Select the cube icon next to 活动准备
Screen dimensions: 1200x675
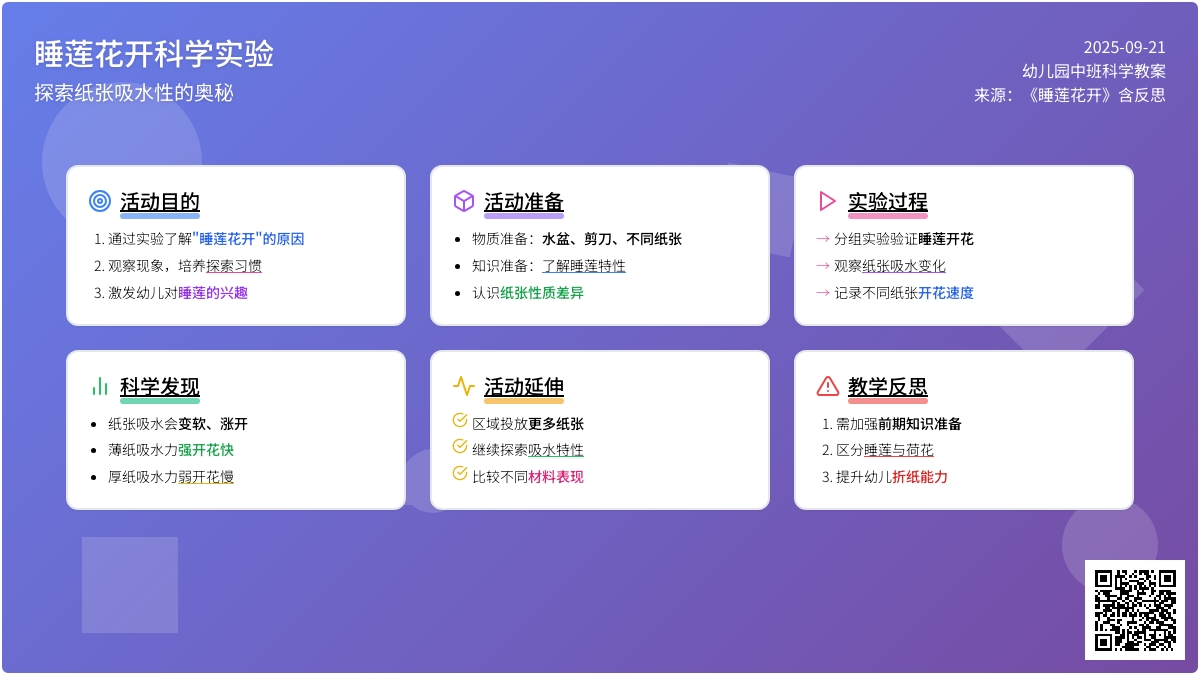tap(463, 201)
